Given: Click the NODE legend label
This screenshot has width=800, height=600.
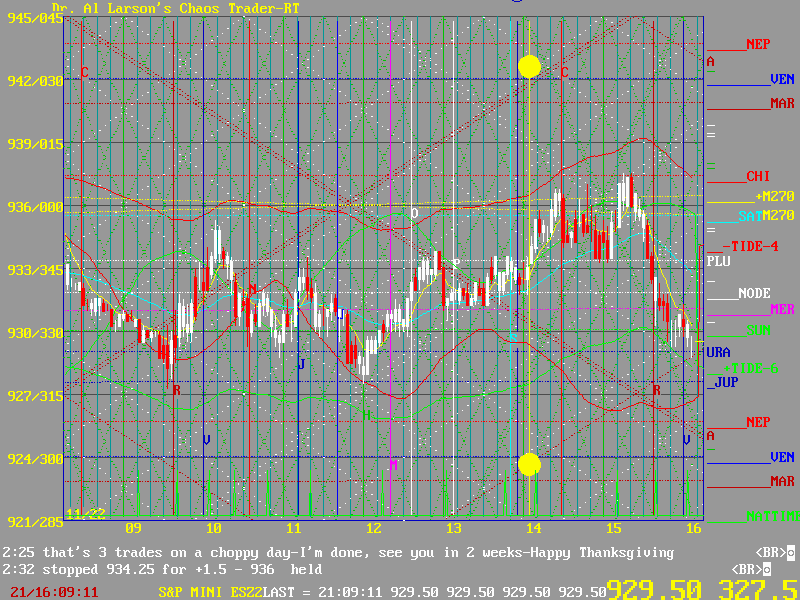Looking at the screenshot, I should (754, 293).
